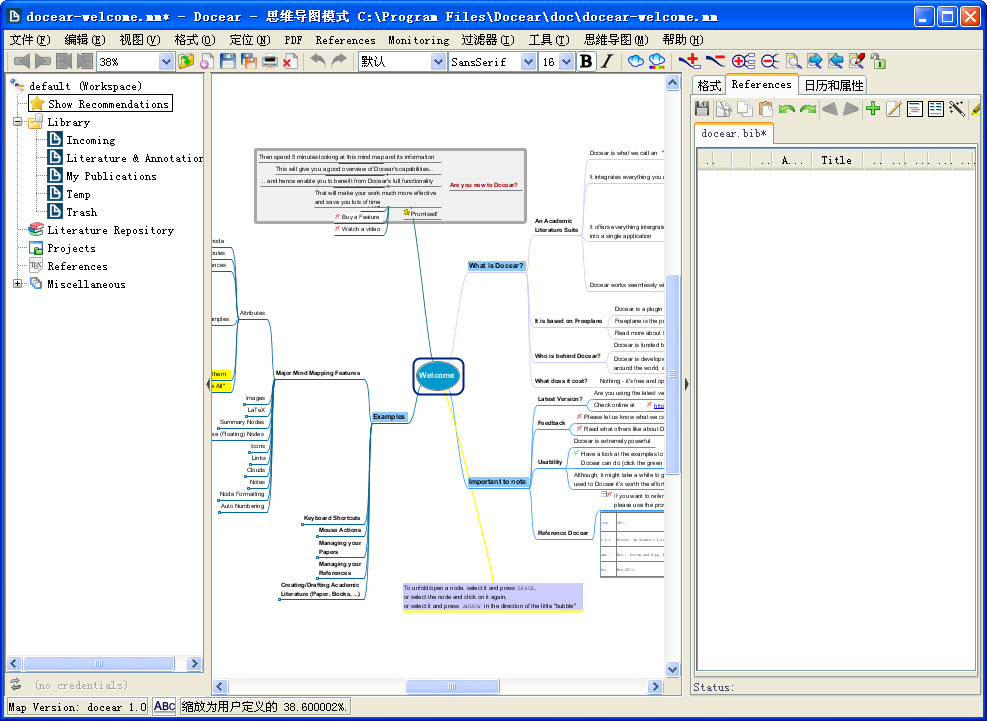Switch to the 日历和属性 tab
Screen dimensions: 987x721
click(833, 85)
